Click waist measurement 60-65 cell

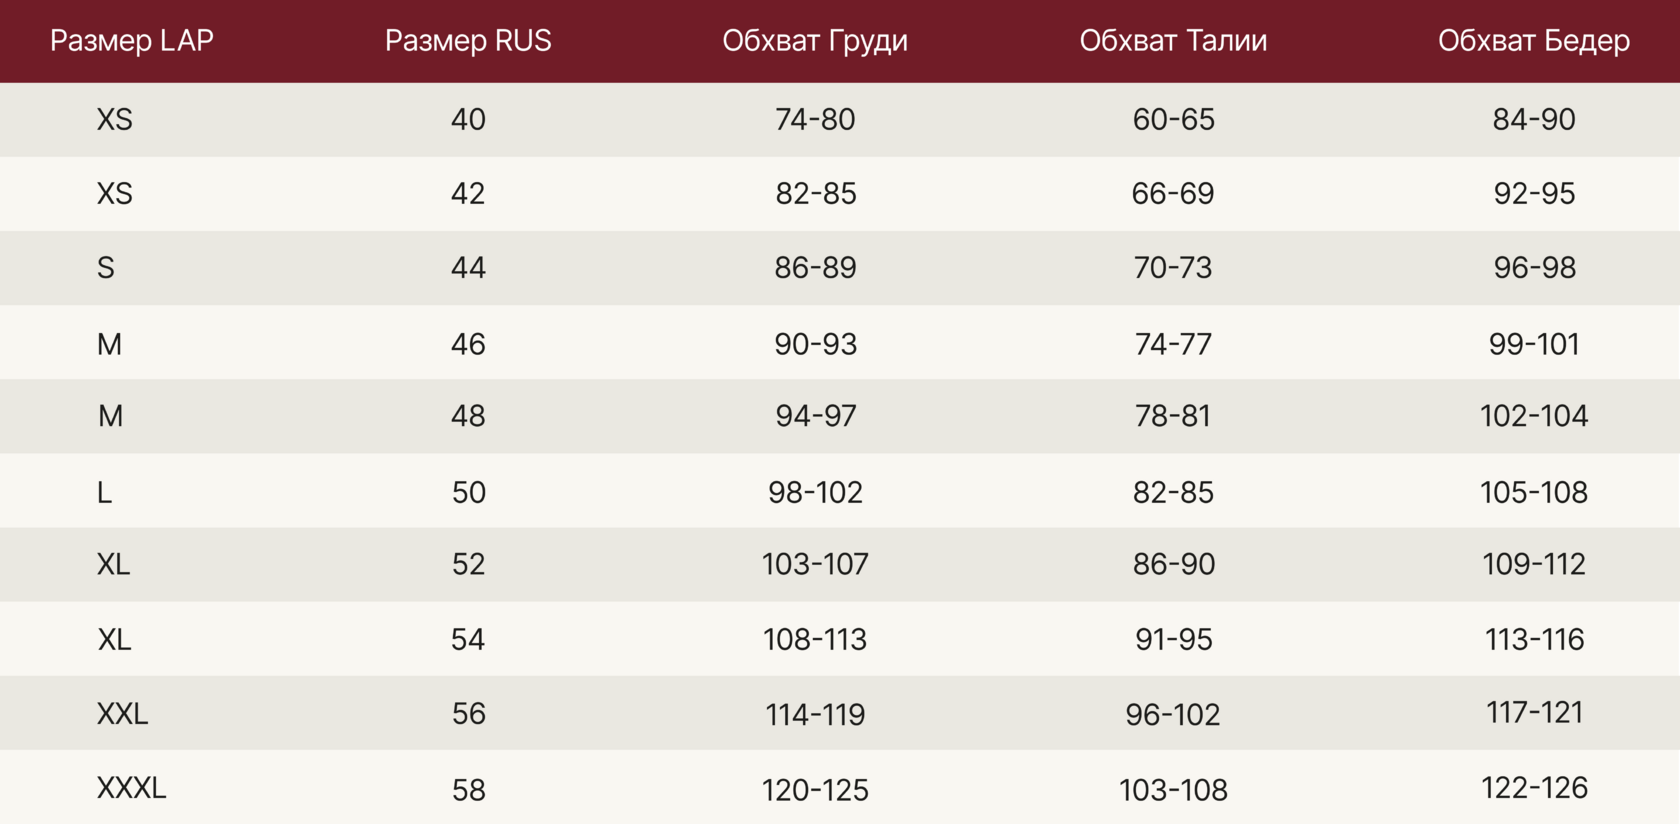coord(1173,120)
